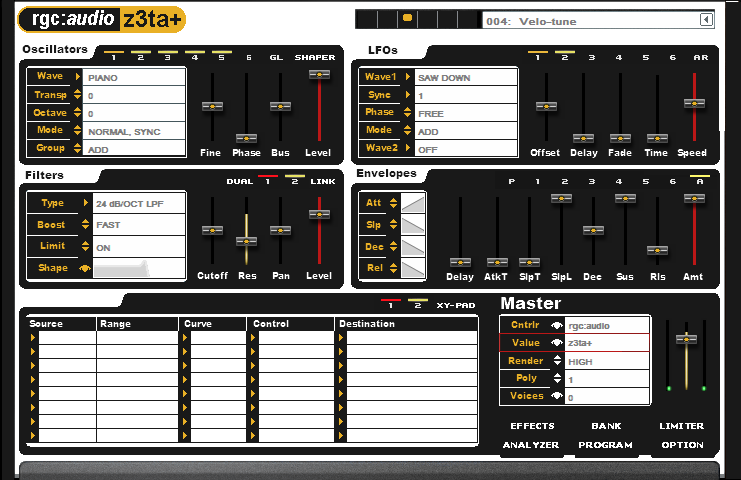The height and width of the screenshot is (480, 741).
Task: Select oscillator tab 1
Action: pos(113,55)
